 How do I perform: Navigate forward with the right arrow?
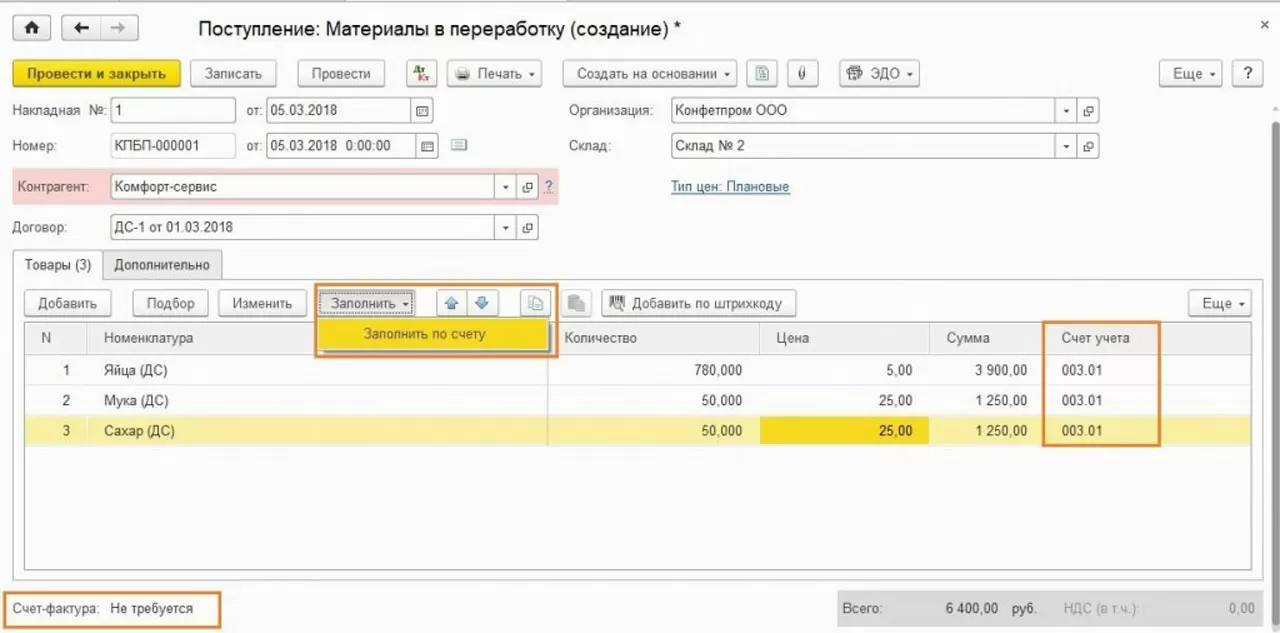tap(118, 28)
